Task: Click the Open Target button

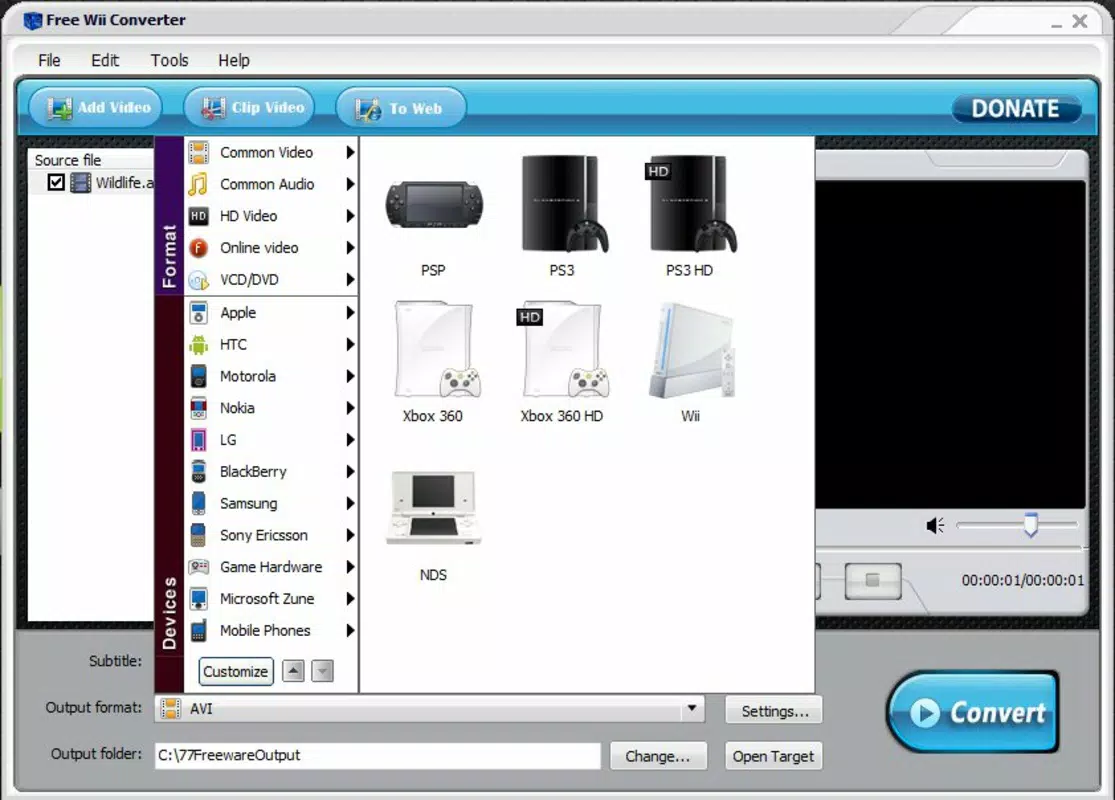Action: pos(774,757)
